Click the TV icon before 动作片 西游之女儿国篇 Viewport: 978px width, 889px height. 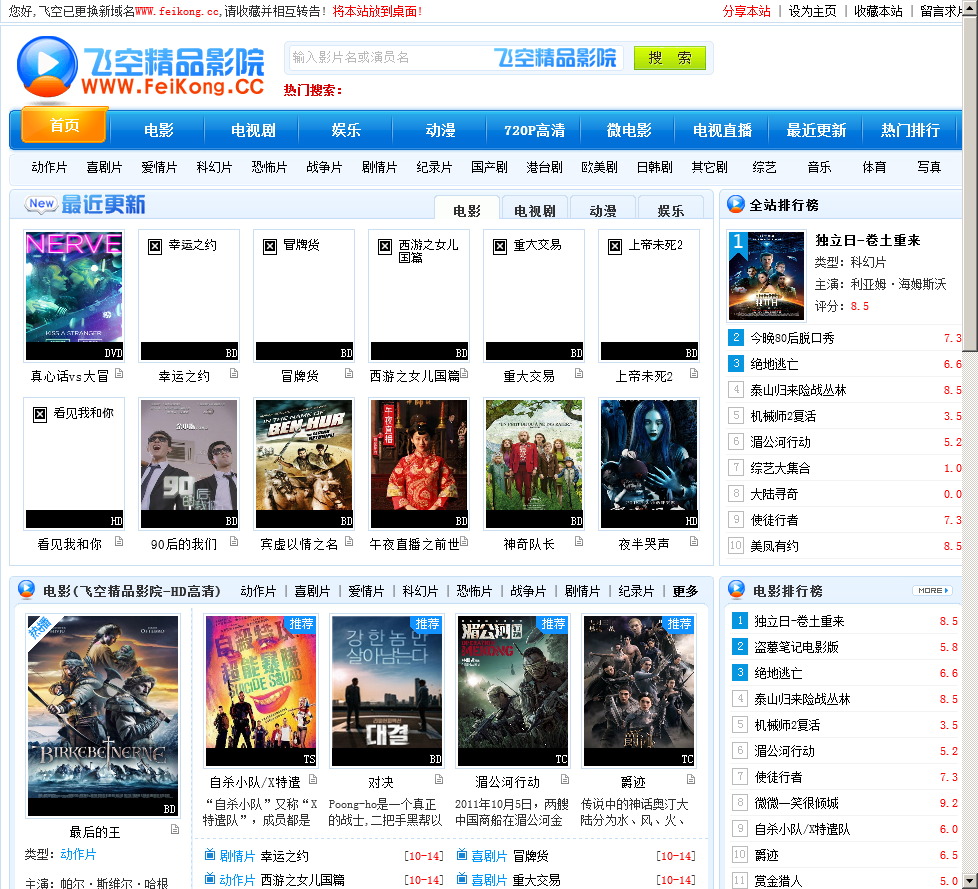click(x=210, y=878)
